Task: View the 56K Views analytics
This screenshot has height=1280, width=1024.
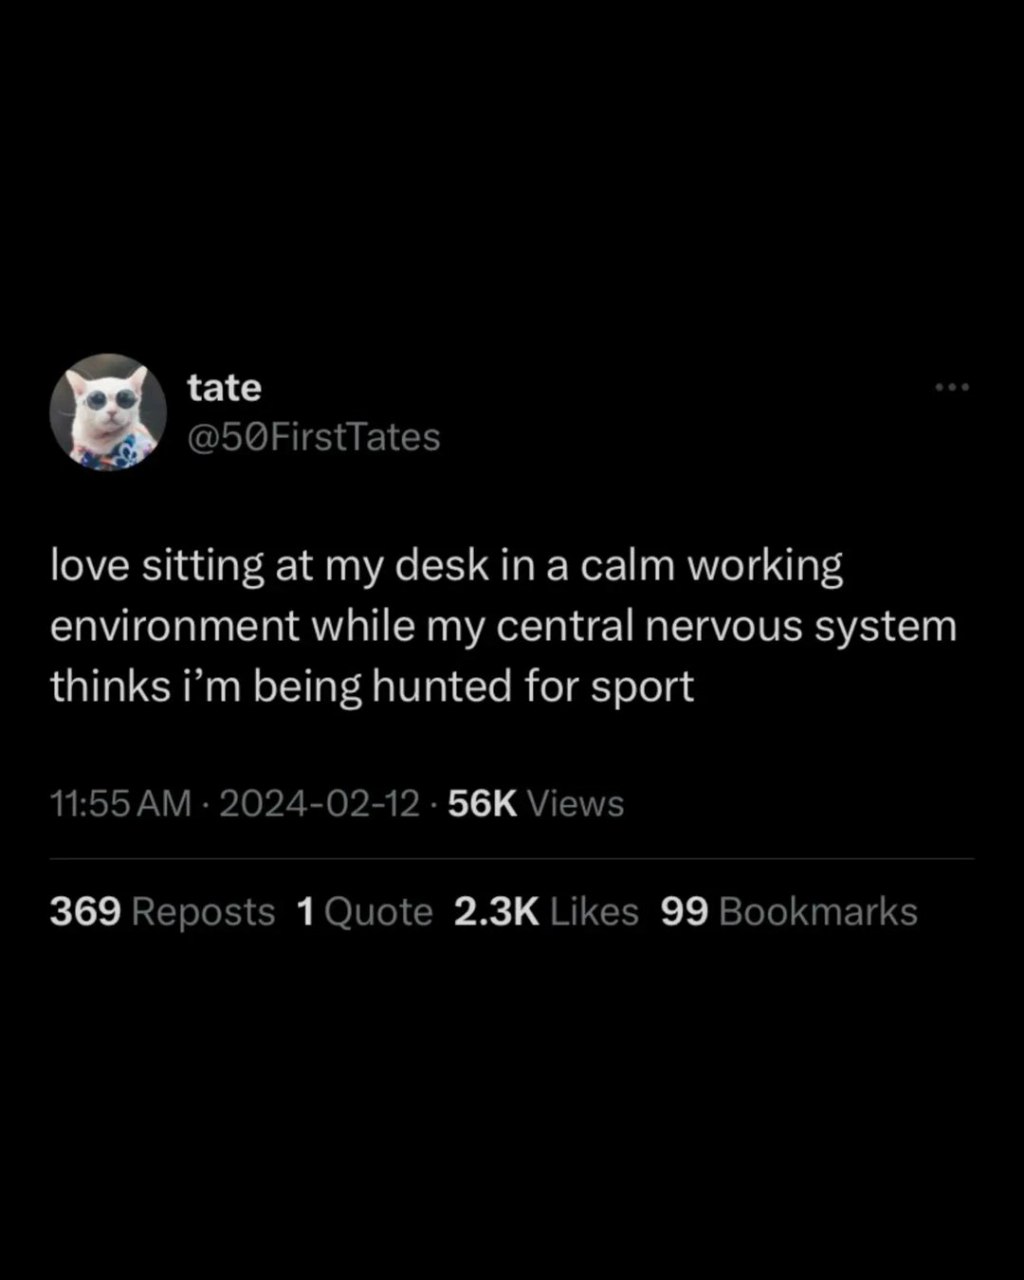Action: [x=536, y=804]
